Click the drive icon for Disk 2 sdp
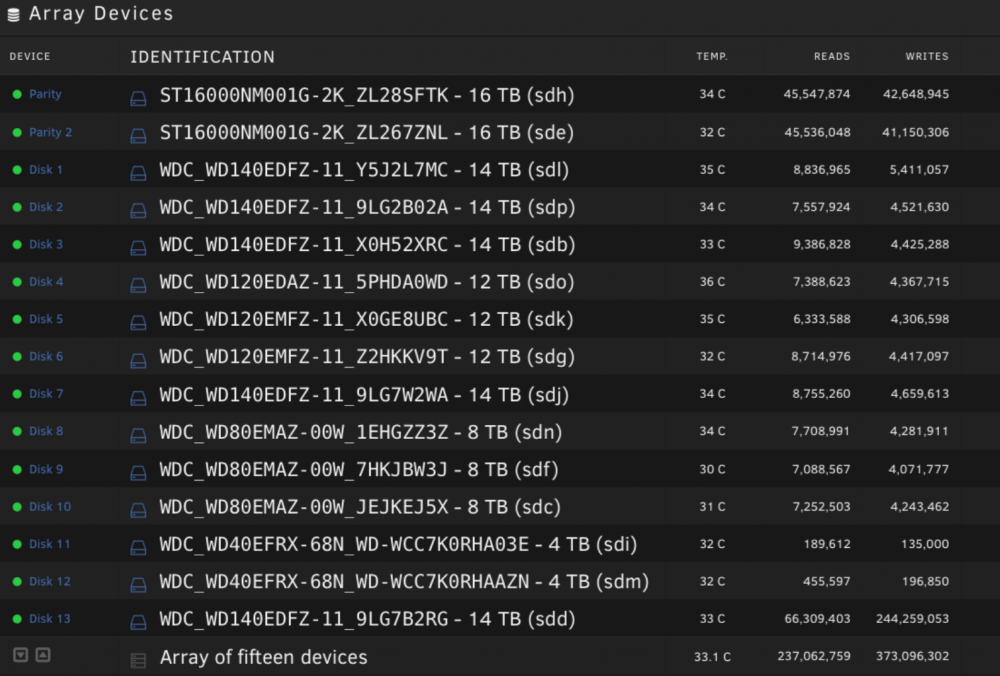The image size is (1000, 676). 138,210
